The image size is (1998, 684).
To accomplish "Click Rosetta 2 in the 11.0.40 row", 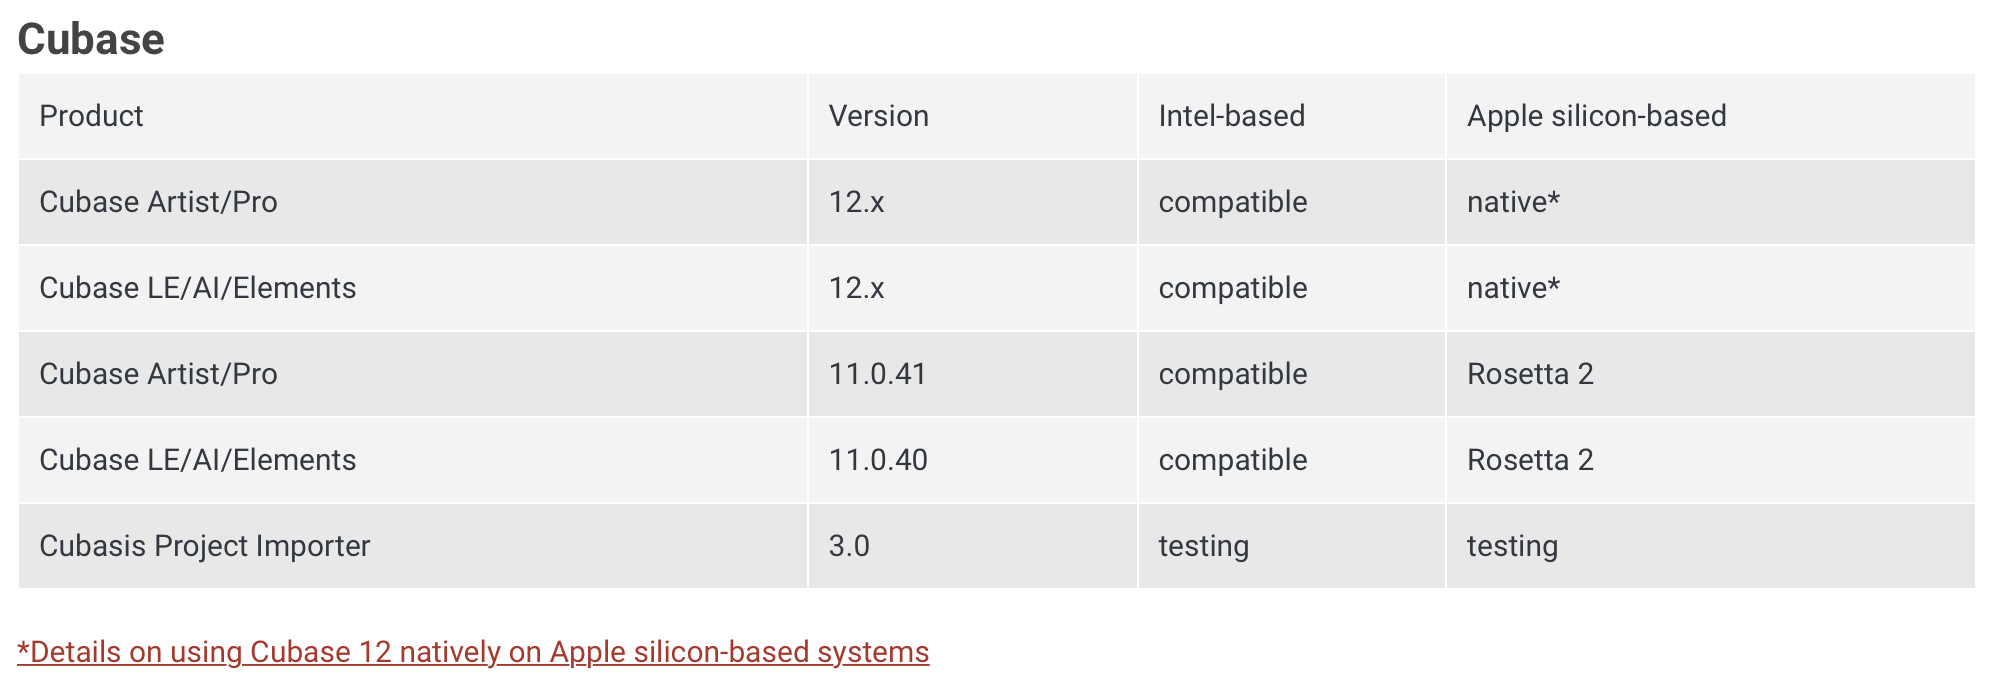I will (1529, 460).
